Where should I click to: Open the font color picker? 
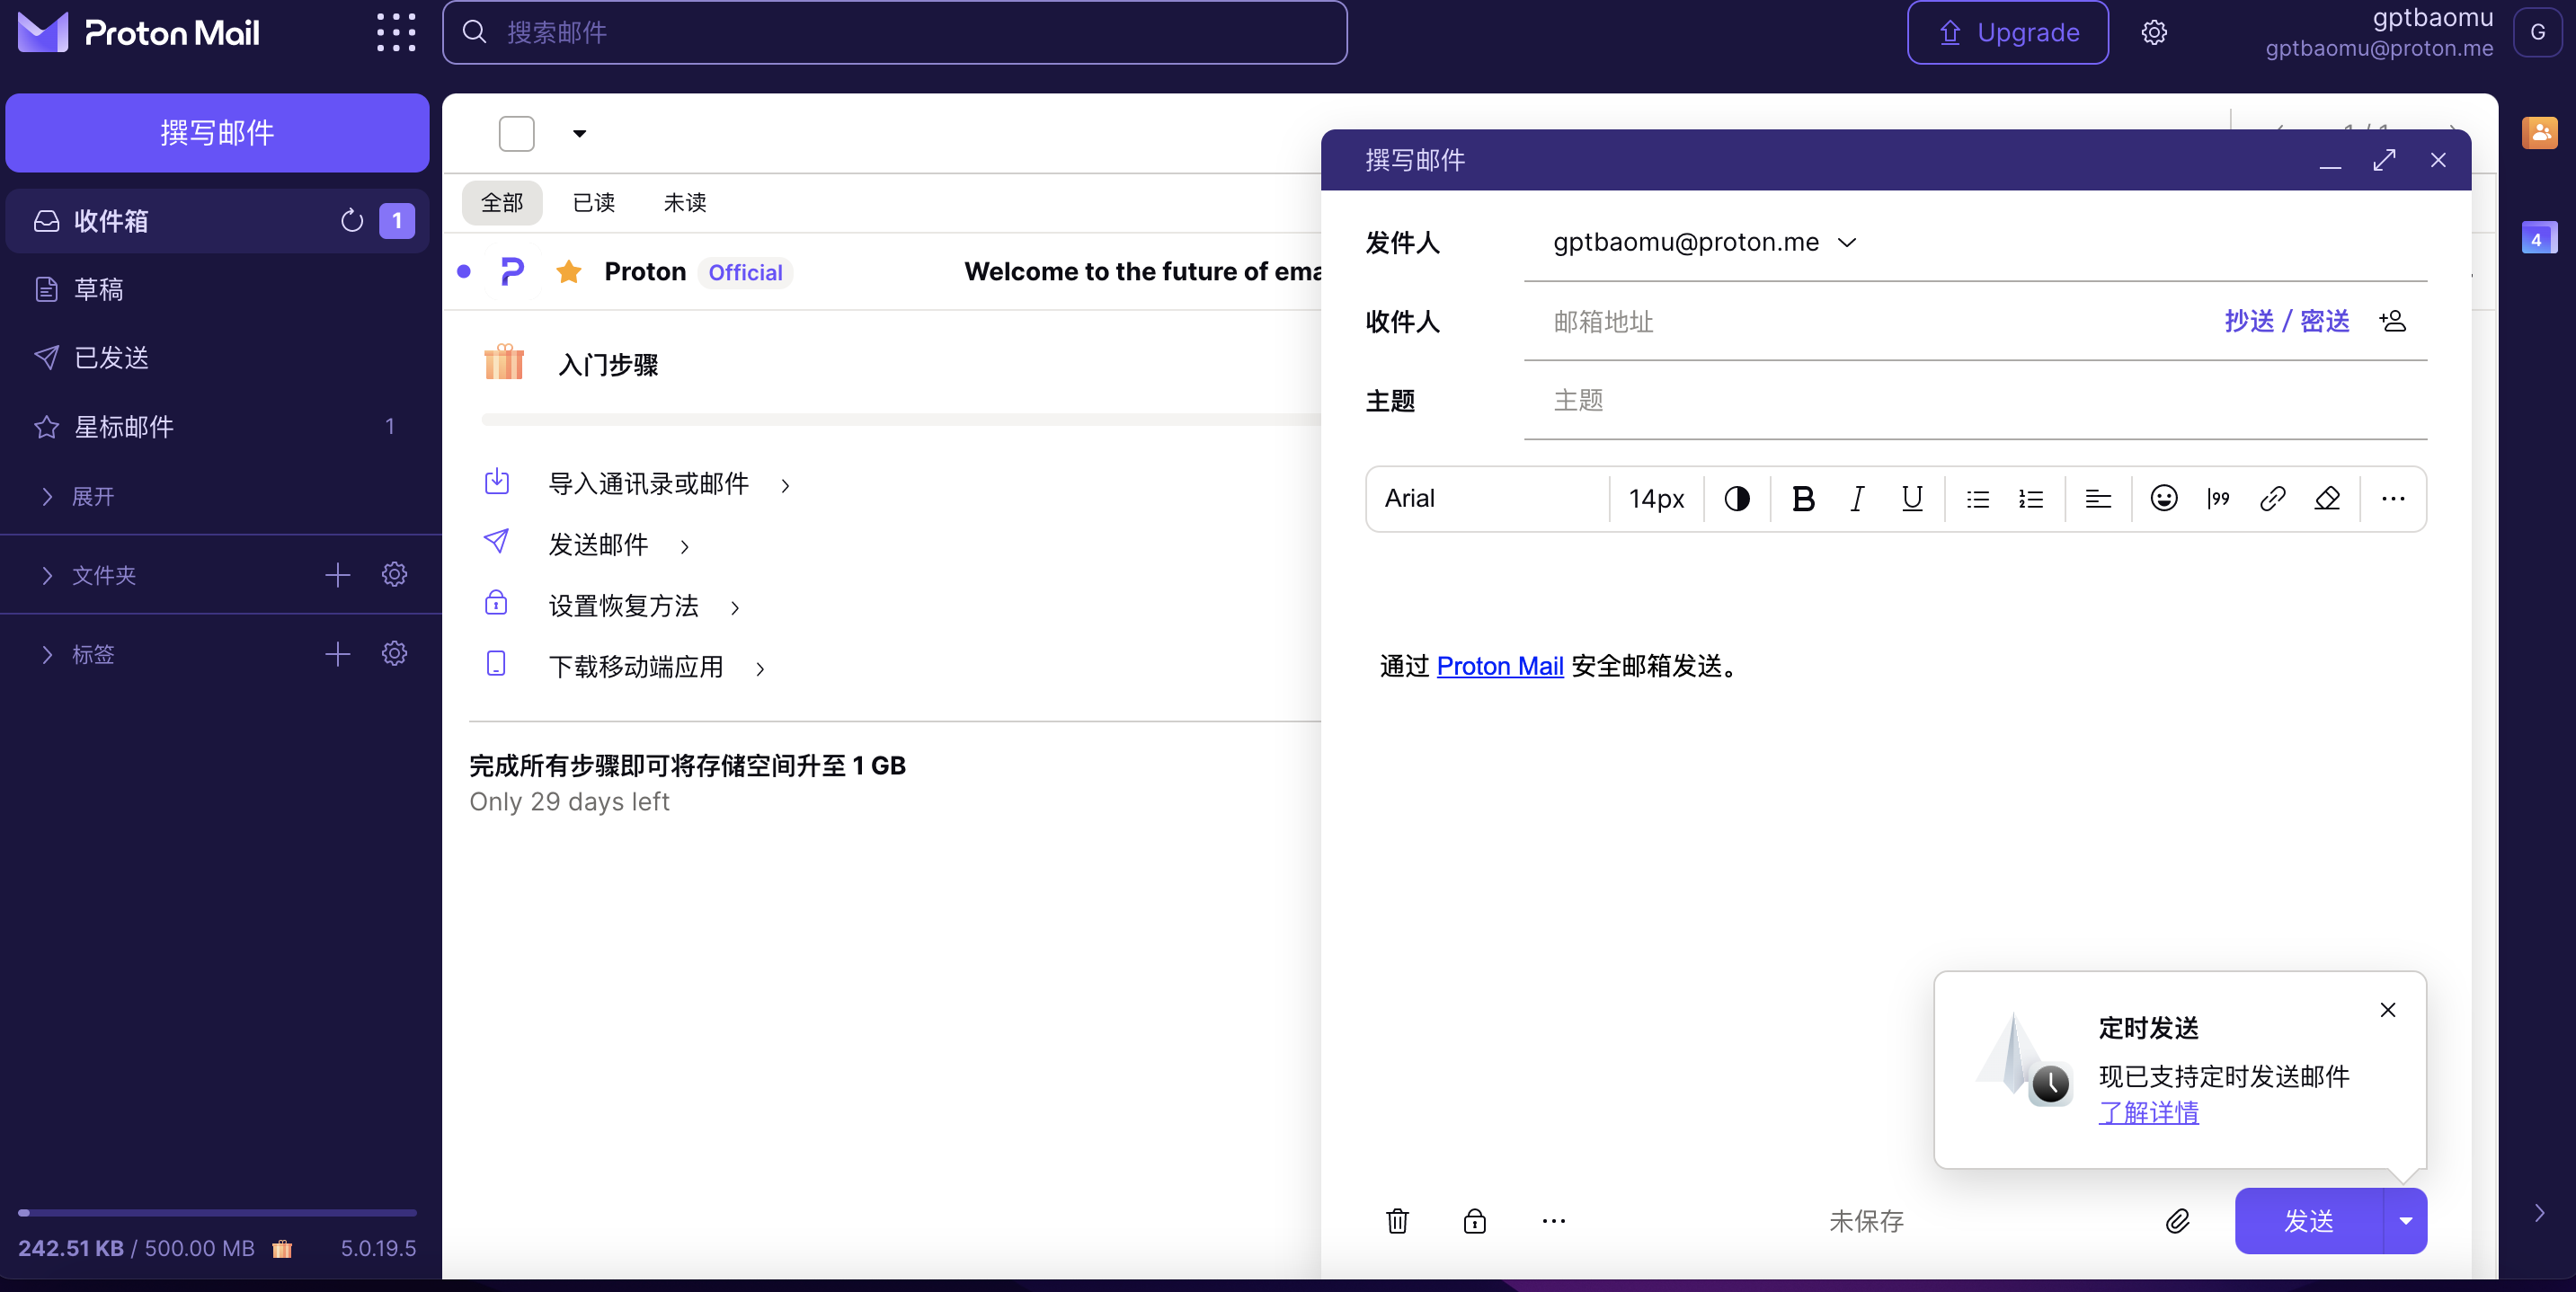coord(1737,499)
